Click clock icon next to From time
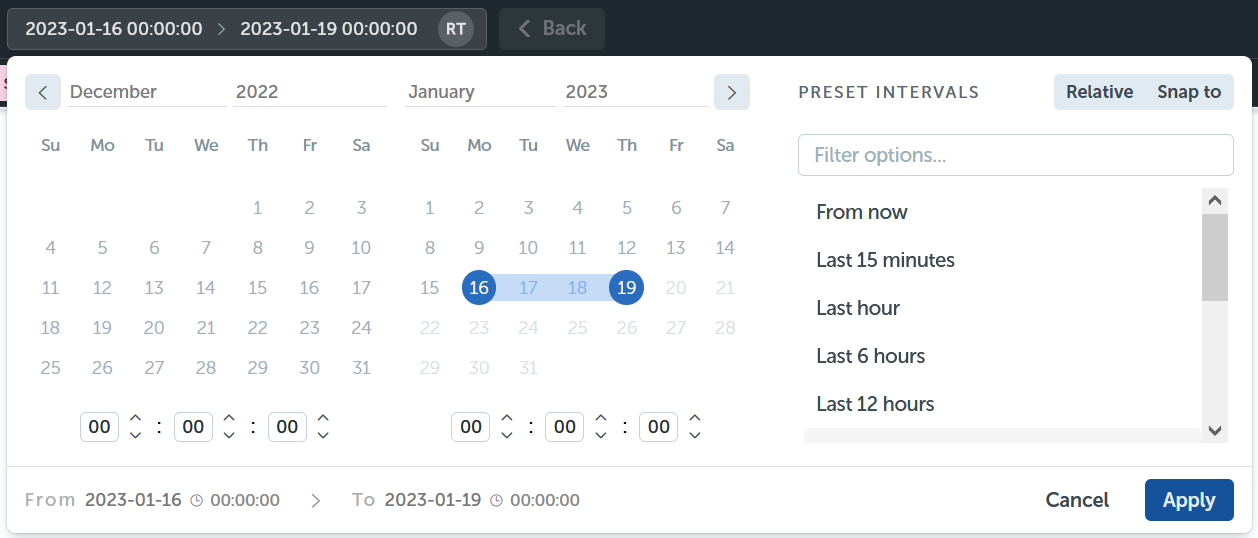 pyautogui.click(x=196, y=500)
